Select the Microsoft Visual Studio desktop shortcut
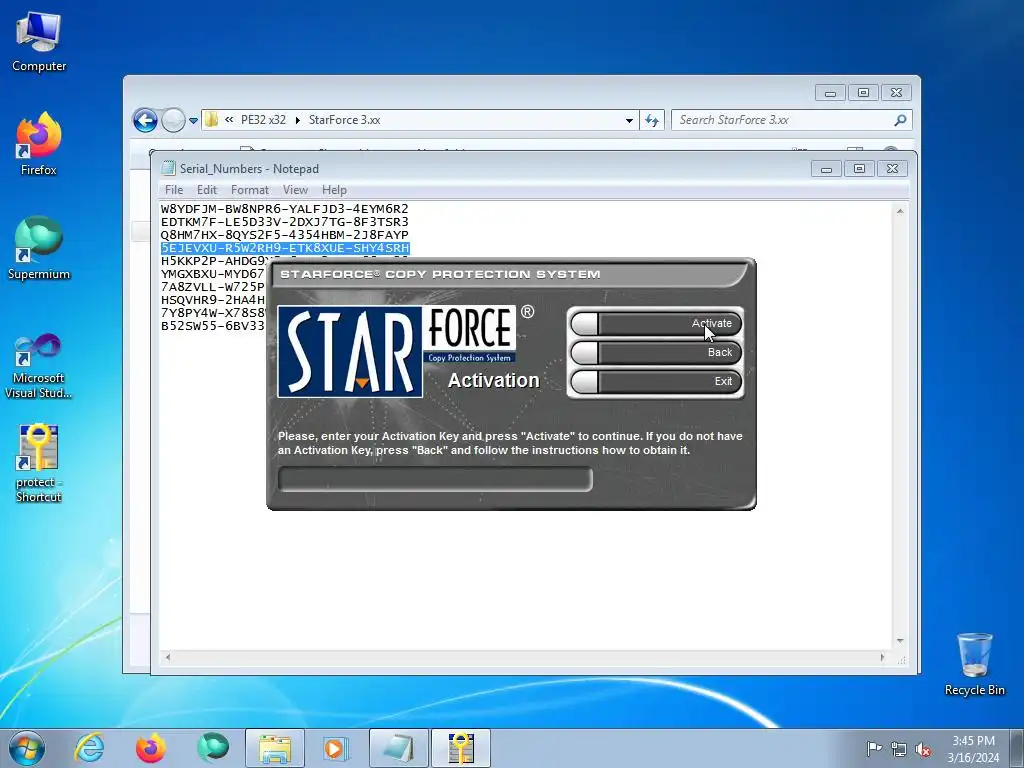Image resolution: width=1024 pixels, height=768 pixels. pyautogui.click(x=39, y=367)
